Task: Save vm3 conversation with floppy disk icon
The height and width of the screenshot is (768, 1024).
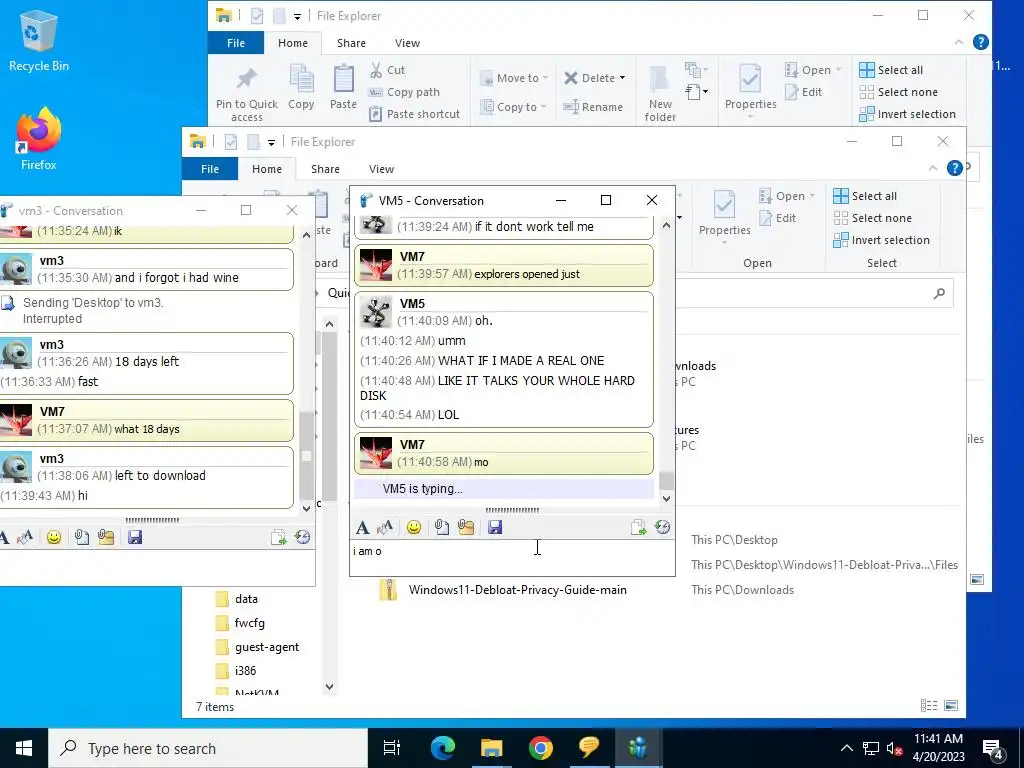Action: pyautogui.click(x=135, y=537)
